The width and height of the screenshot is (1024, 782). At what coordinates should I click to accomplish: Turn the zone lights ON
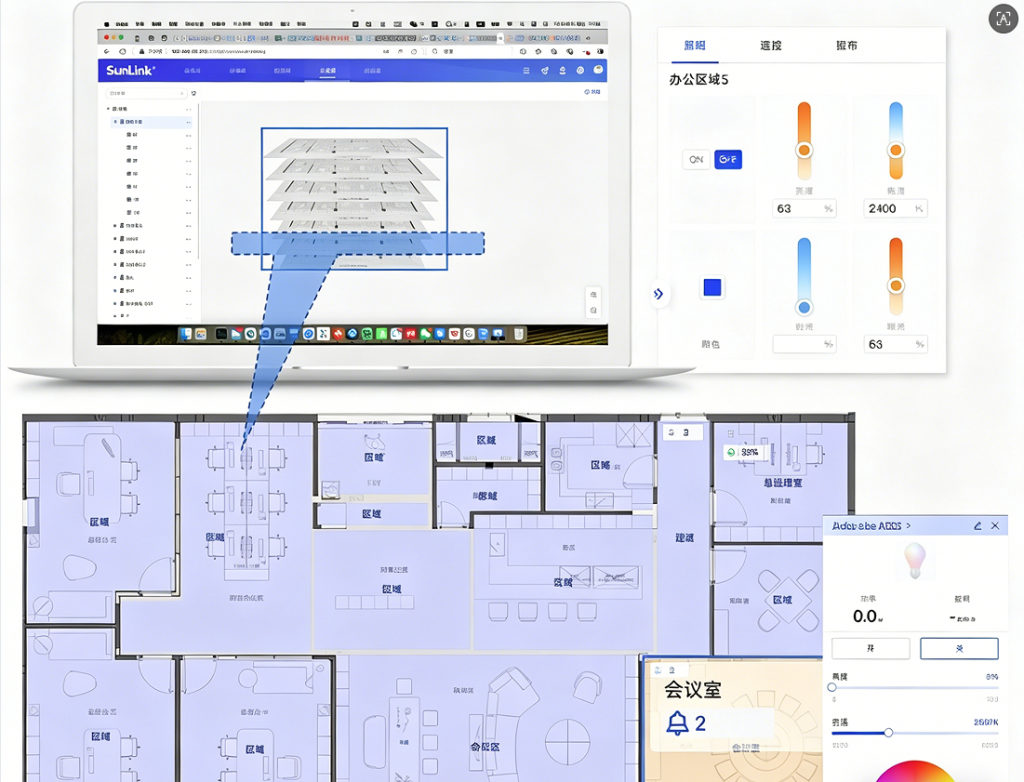pos(696,159)
